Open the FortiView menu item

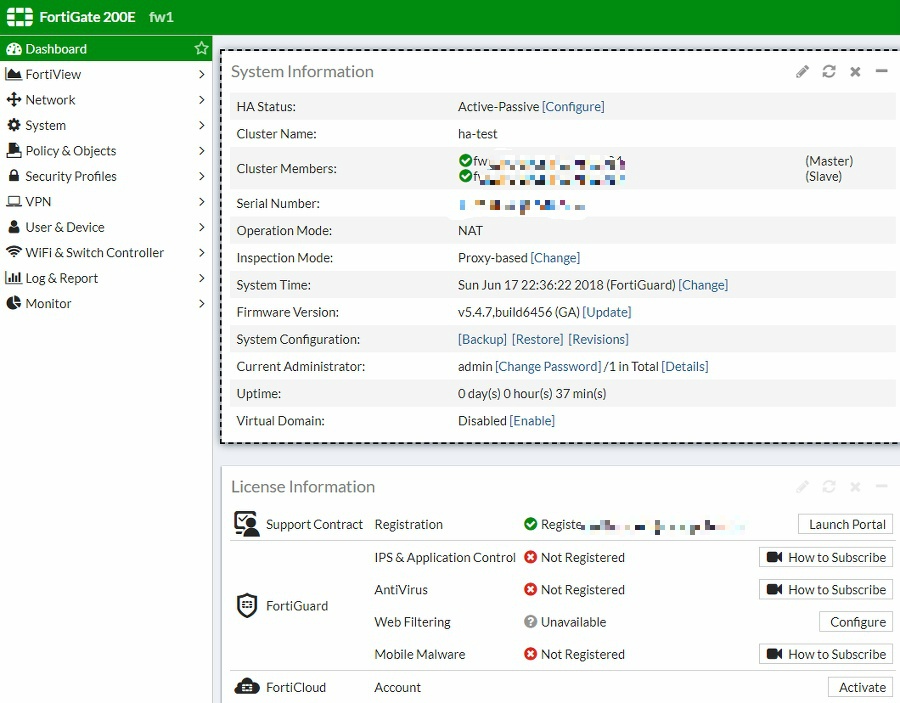[106, 74]
